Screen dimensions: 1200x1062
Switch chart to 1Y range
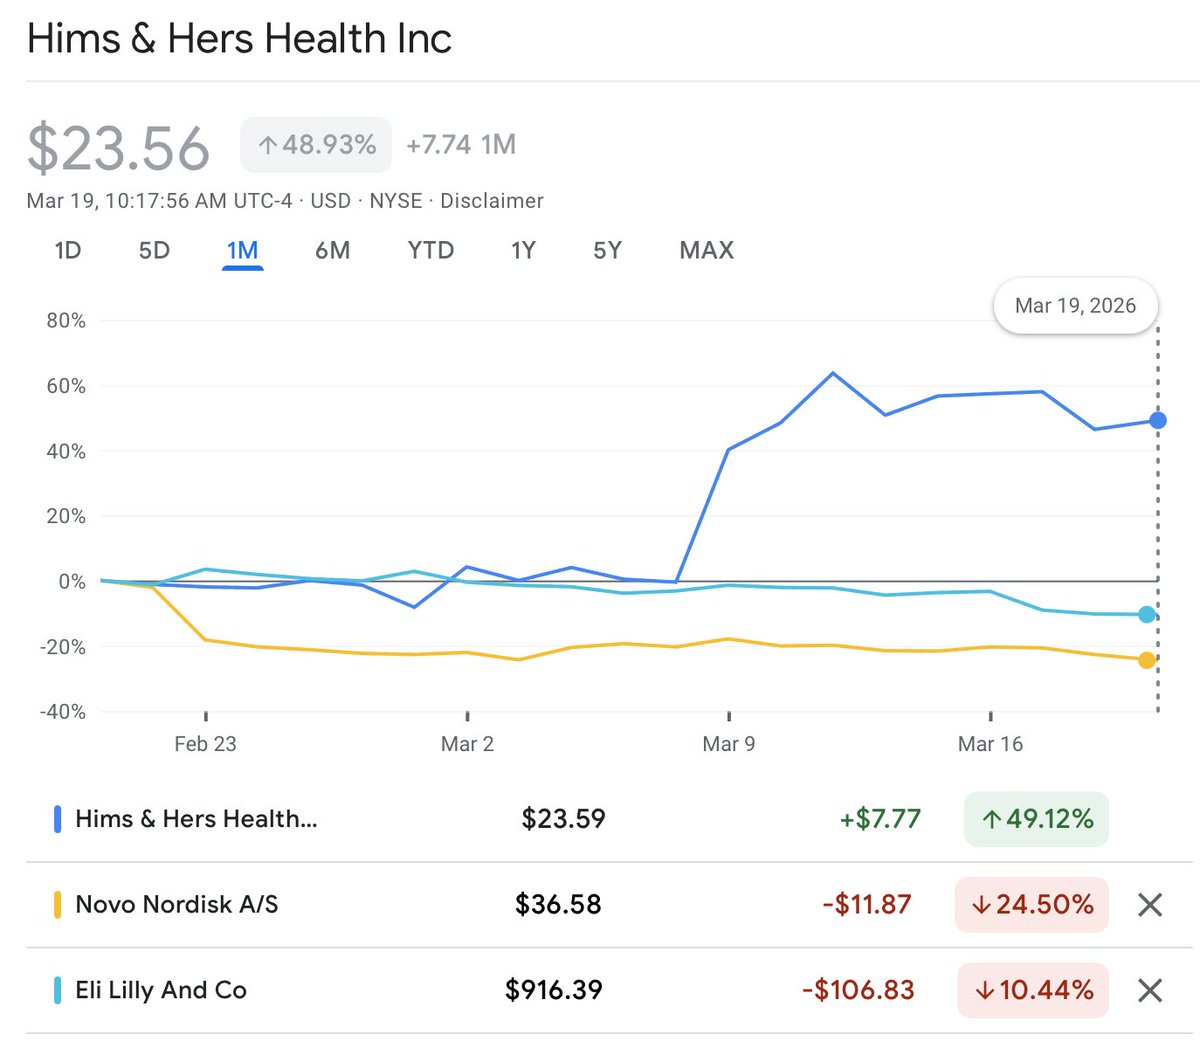point(523,250)
